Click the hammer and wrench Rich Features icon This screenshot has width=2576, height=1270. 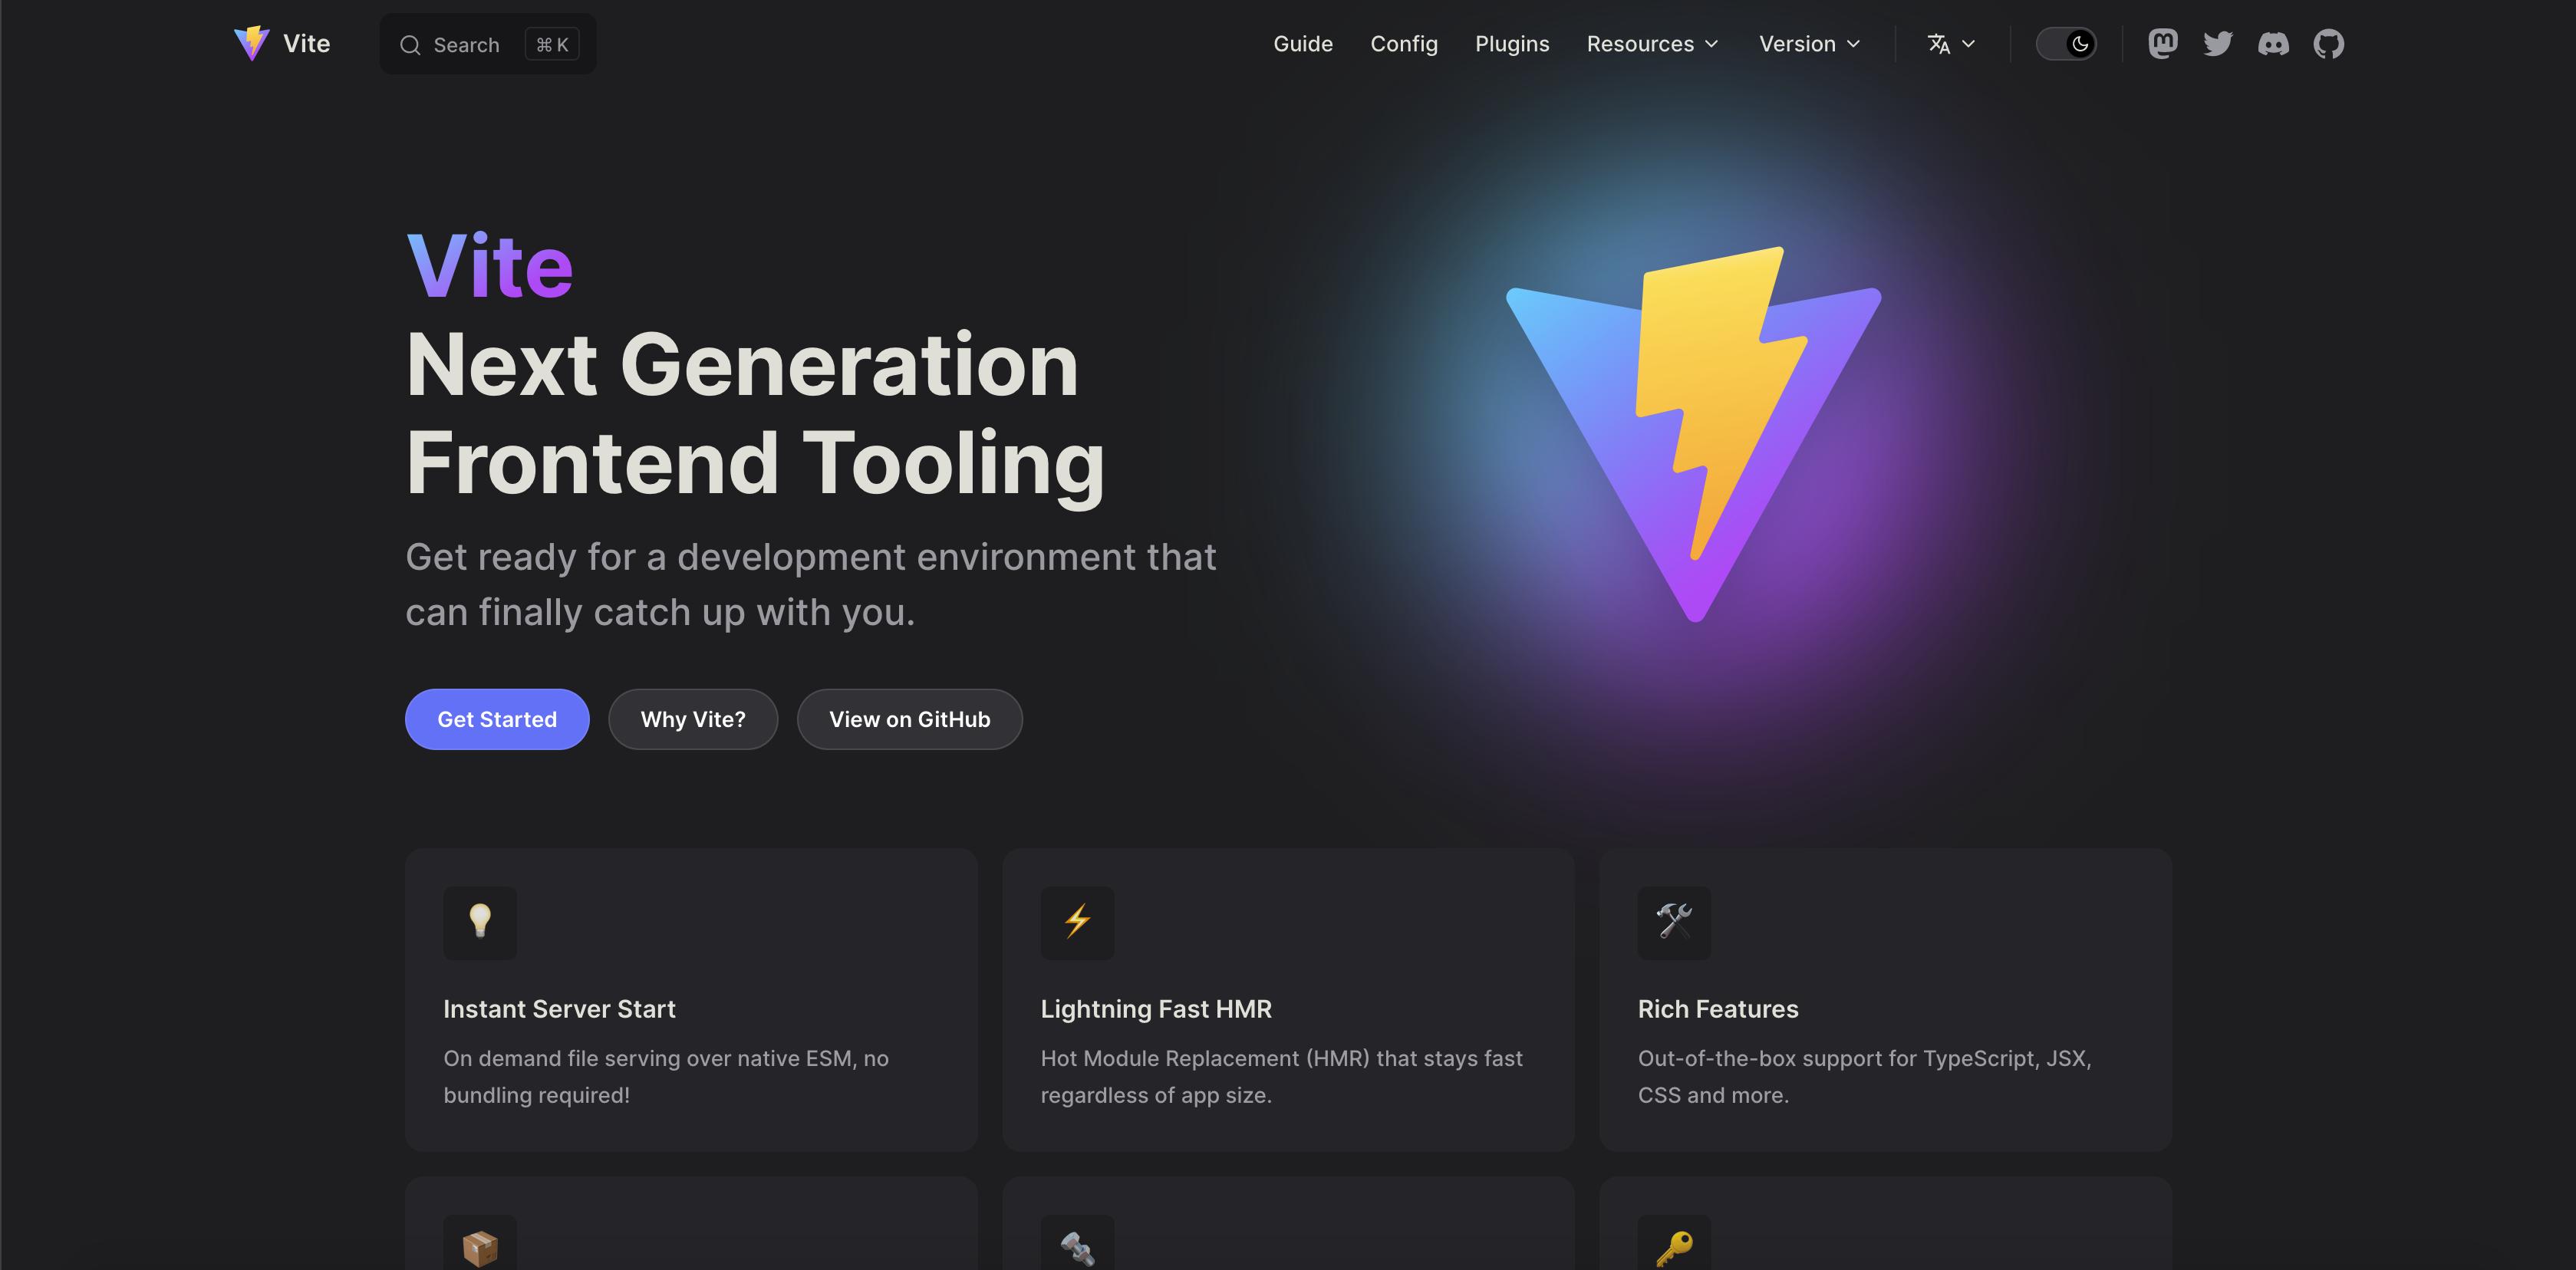1674,922
